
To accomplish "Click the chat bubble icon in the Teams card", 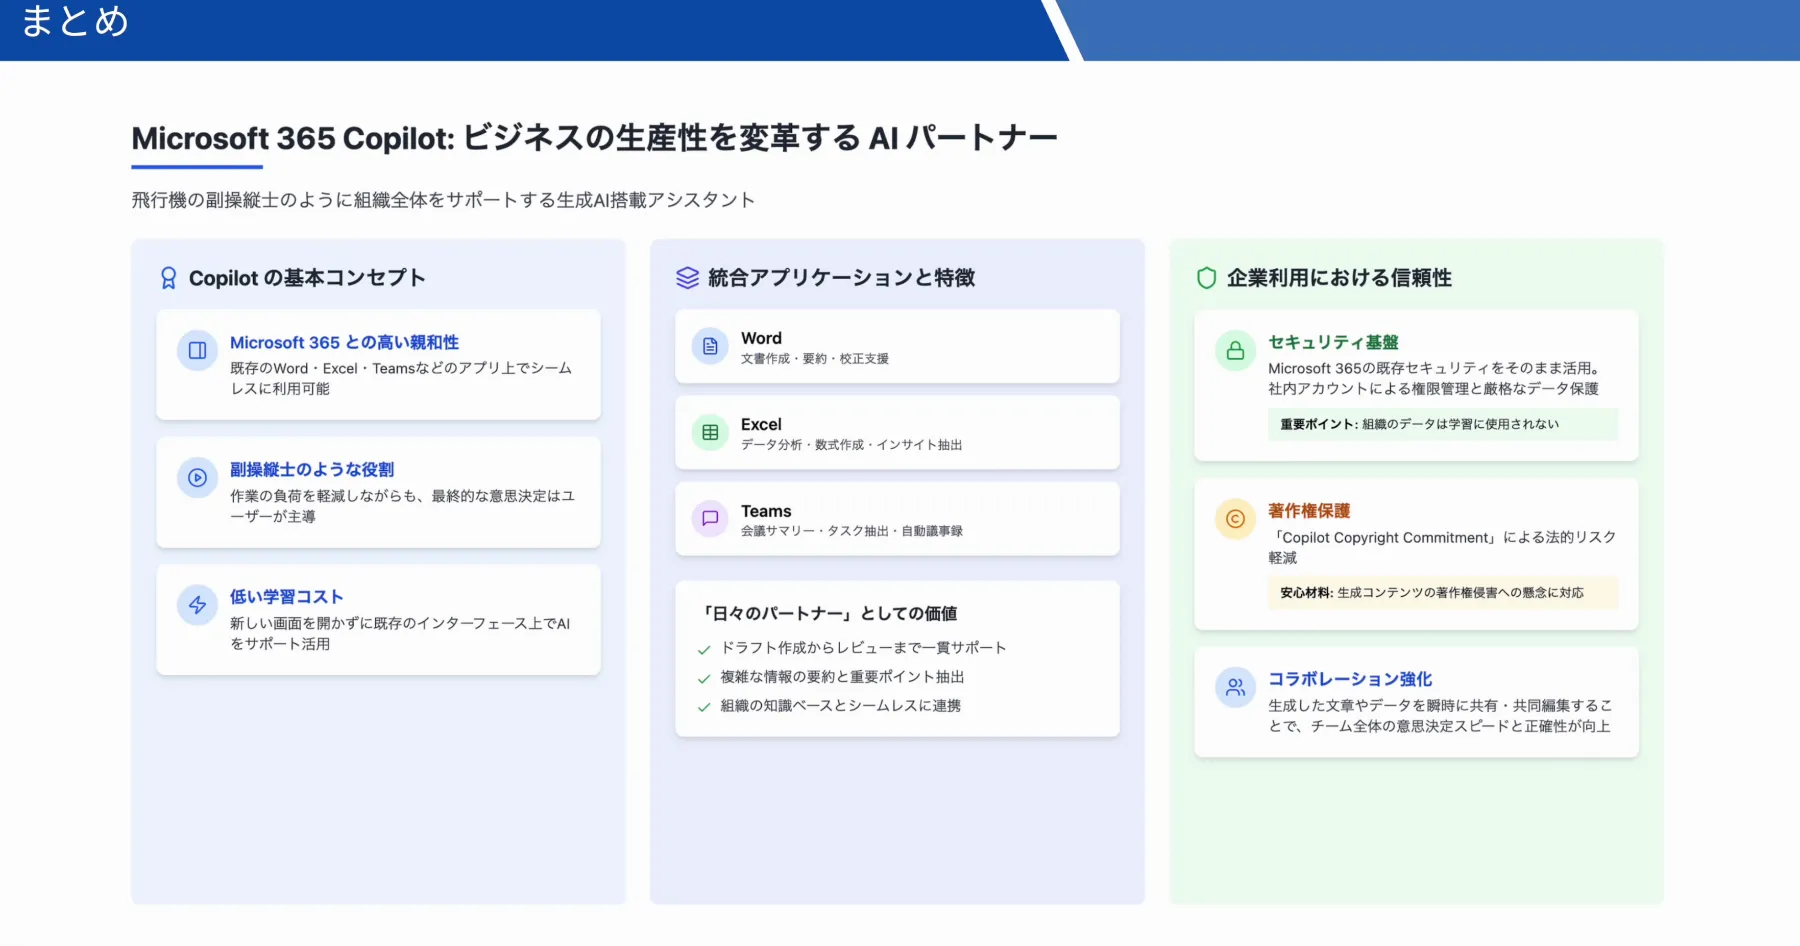I will click(x=710, y=518).
